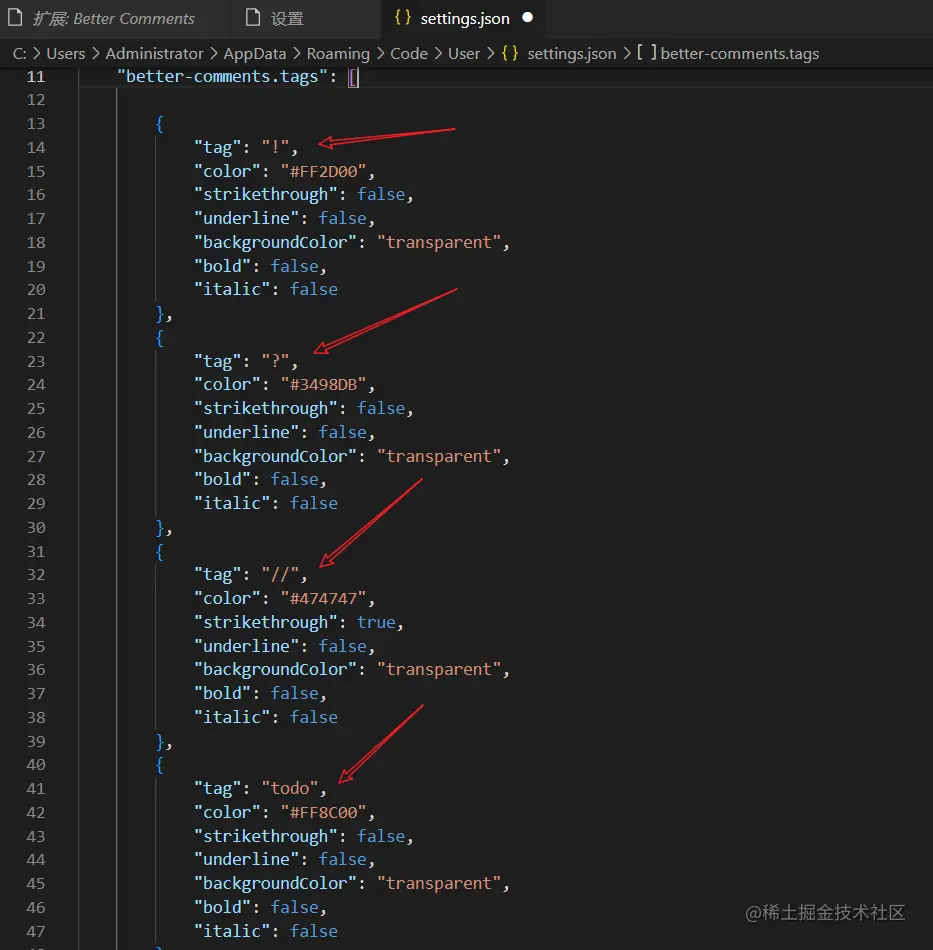Click the bold false value on line 46
Image resolution: width=933 pixels, height=950 pixels.
click(294, 908)
